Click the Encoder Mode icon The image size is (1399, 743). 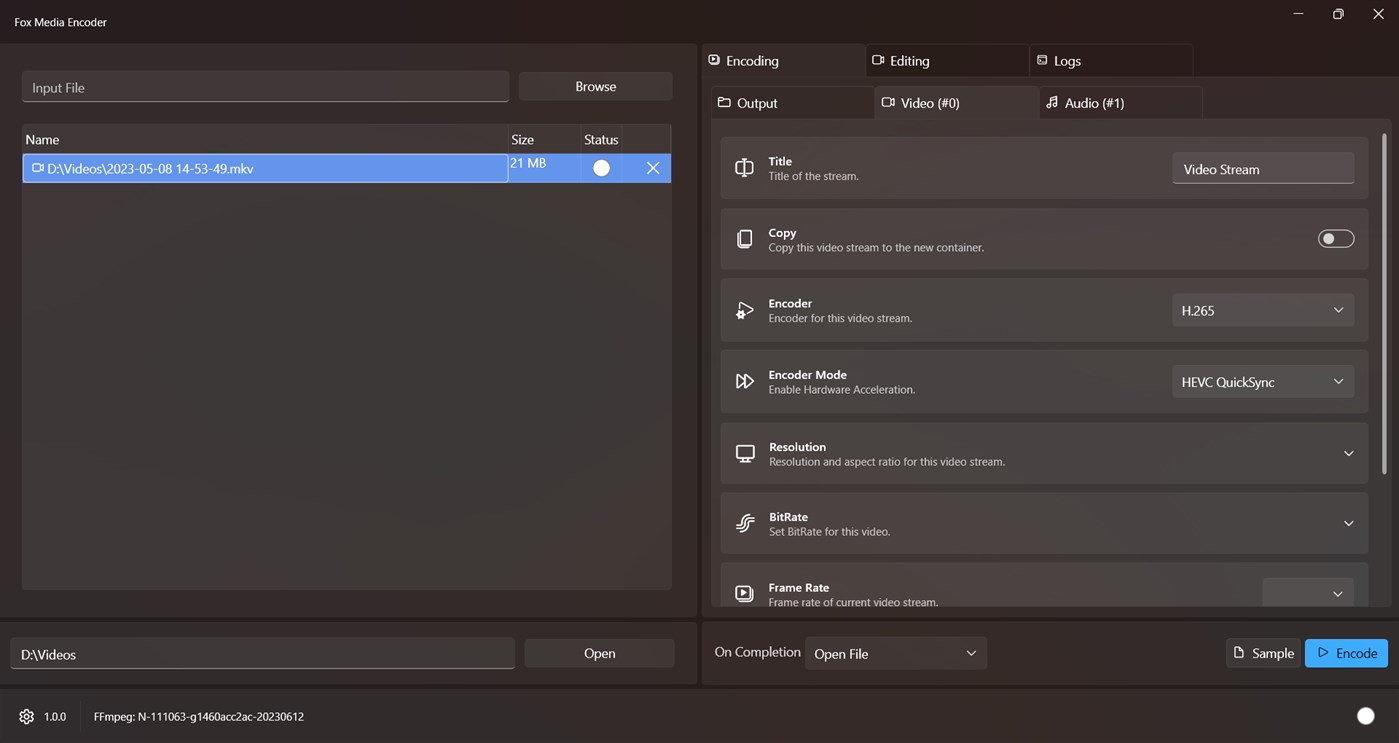coord(744,381)
